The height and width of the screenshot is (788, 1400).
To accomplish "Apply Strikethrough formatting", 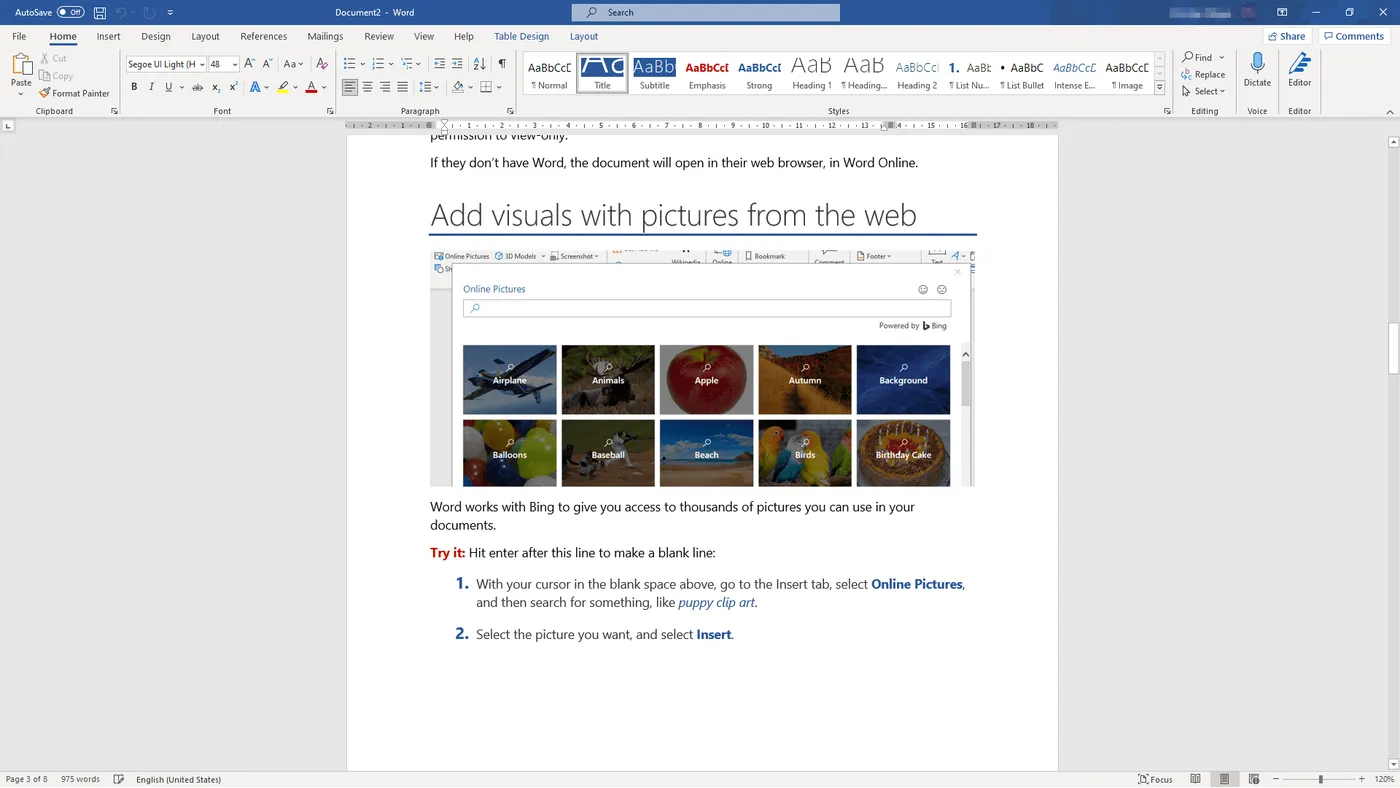I will (x=196, y=87).
